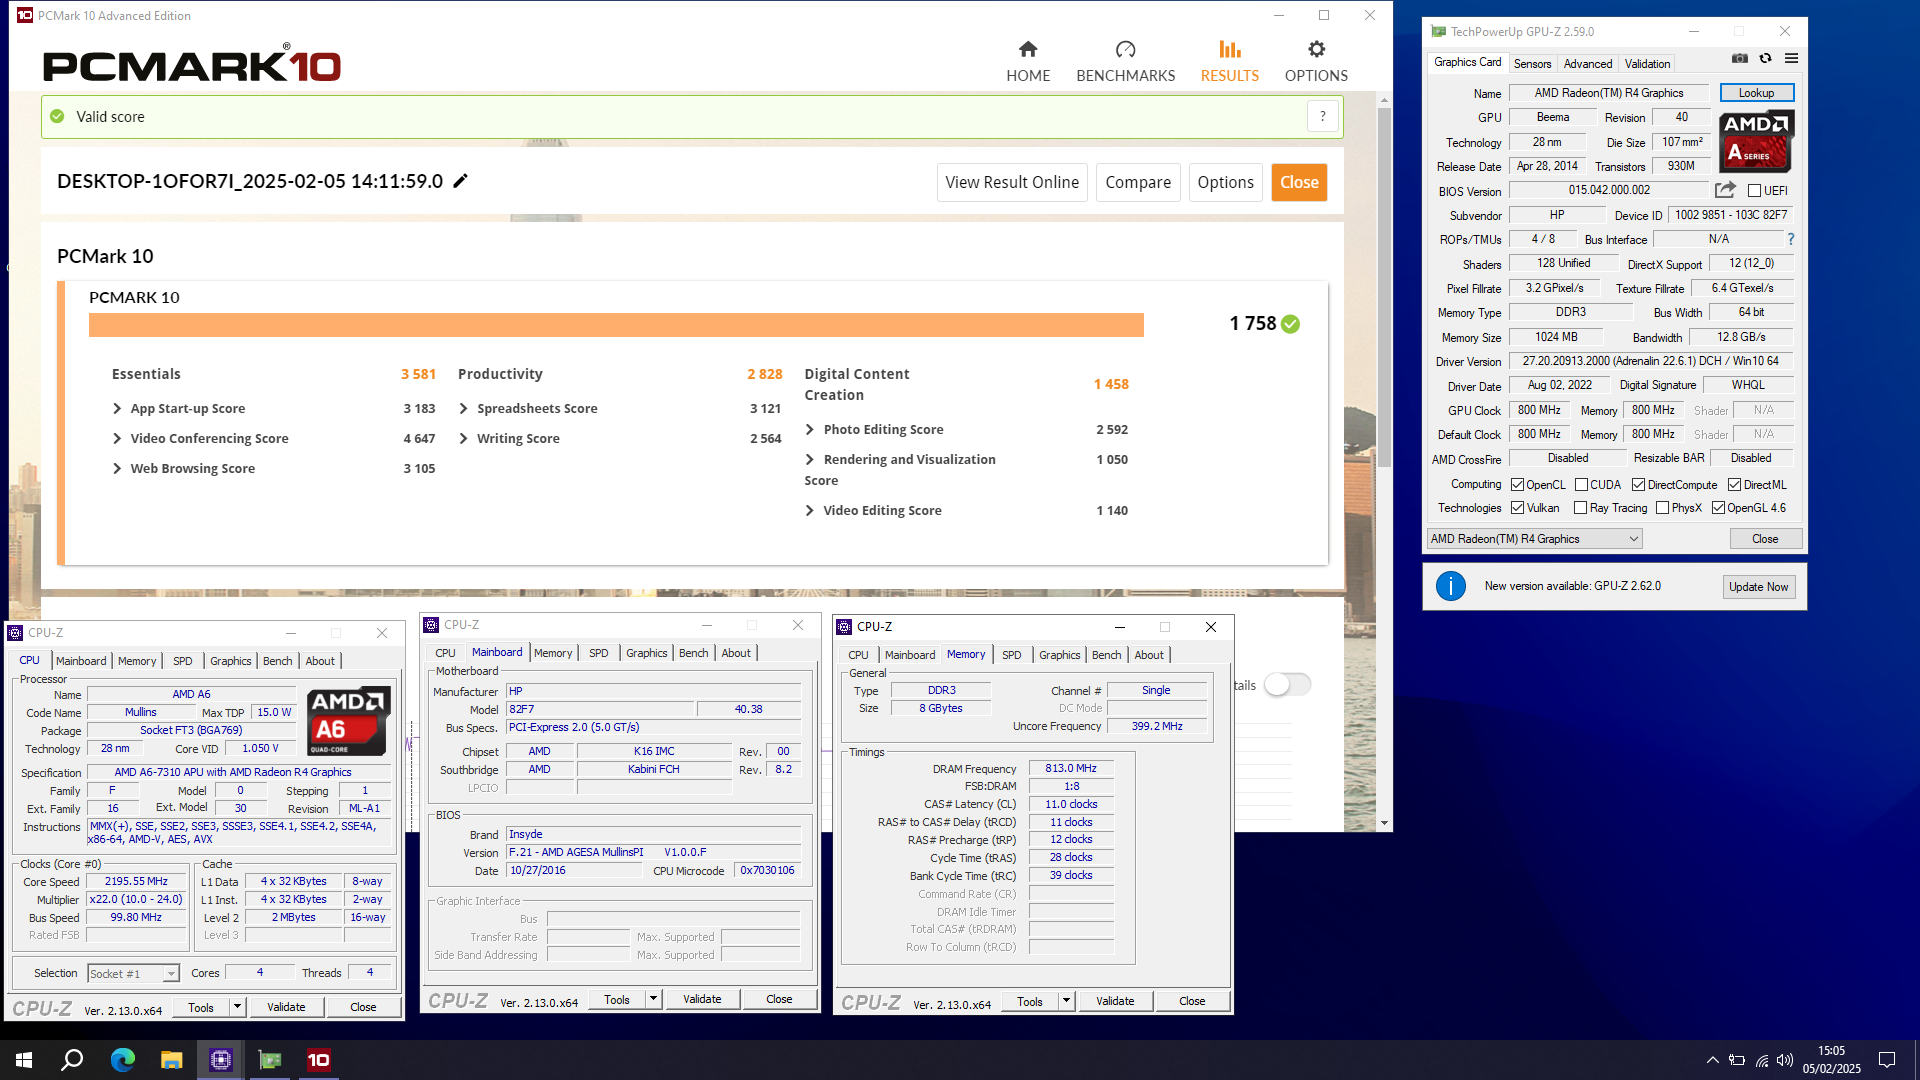Viewport: 1920px width, 1080px height.
Task: Click Validate in CPU-Z CPU window
Action: pos(286,1007)
